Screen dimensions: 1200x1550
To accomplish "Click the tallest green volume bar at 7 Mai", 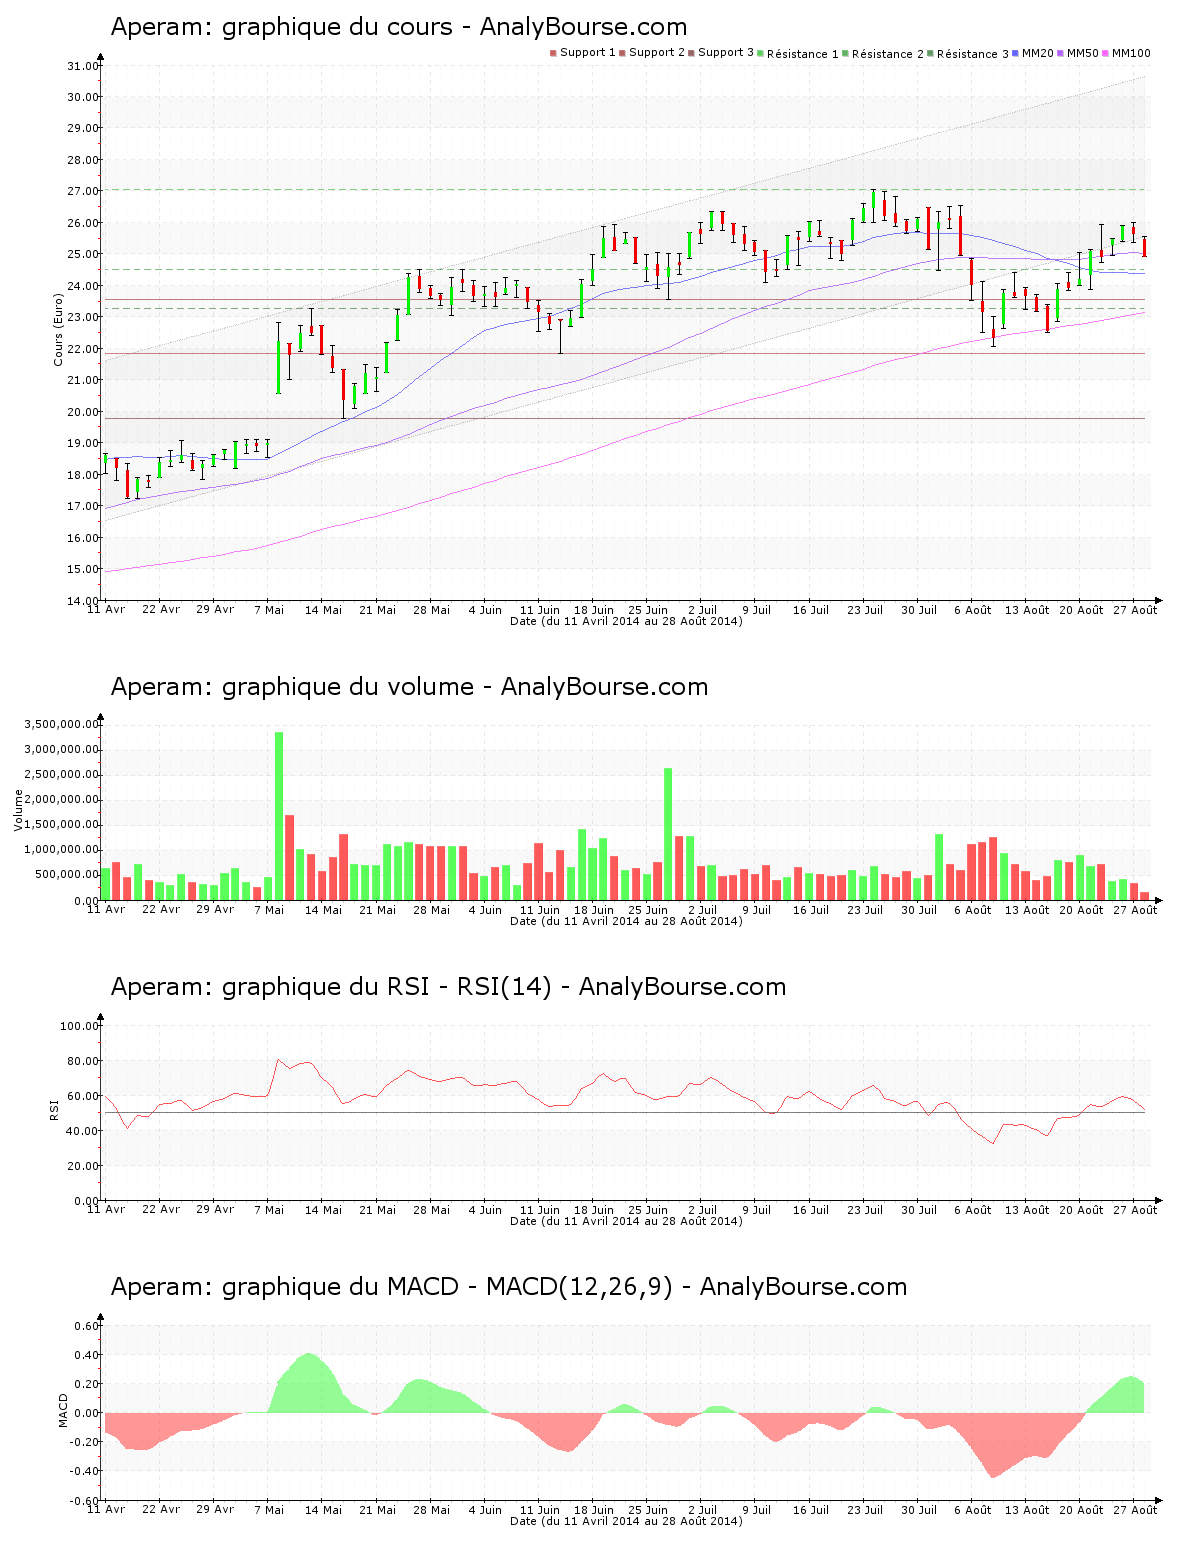I will click(279, 816).
